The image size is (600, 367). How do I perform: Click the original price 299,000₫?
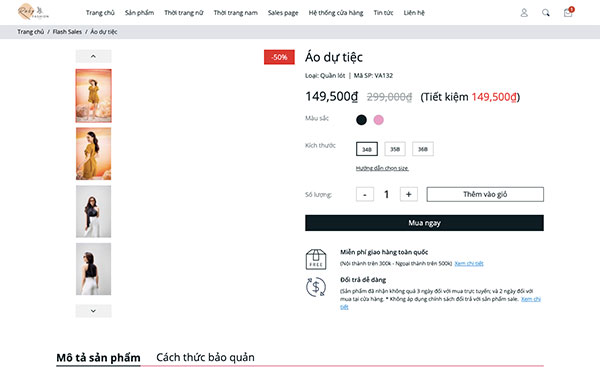click(x=389, y=97)
